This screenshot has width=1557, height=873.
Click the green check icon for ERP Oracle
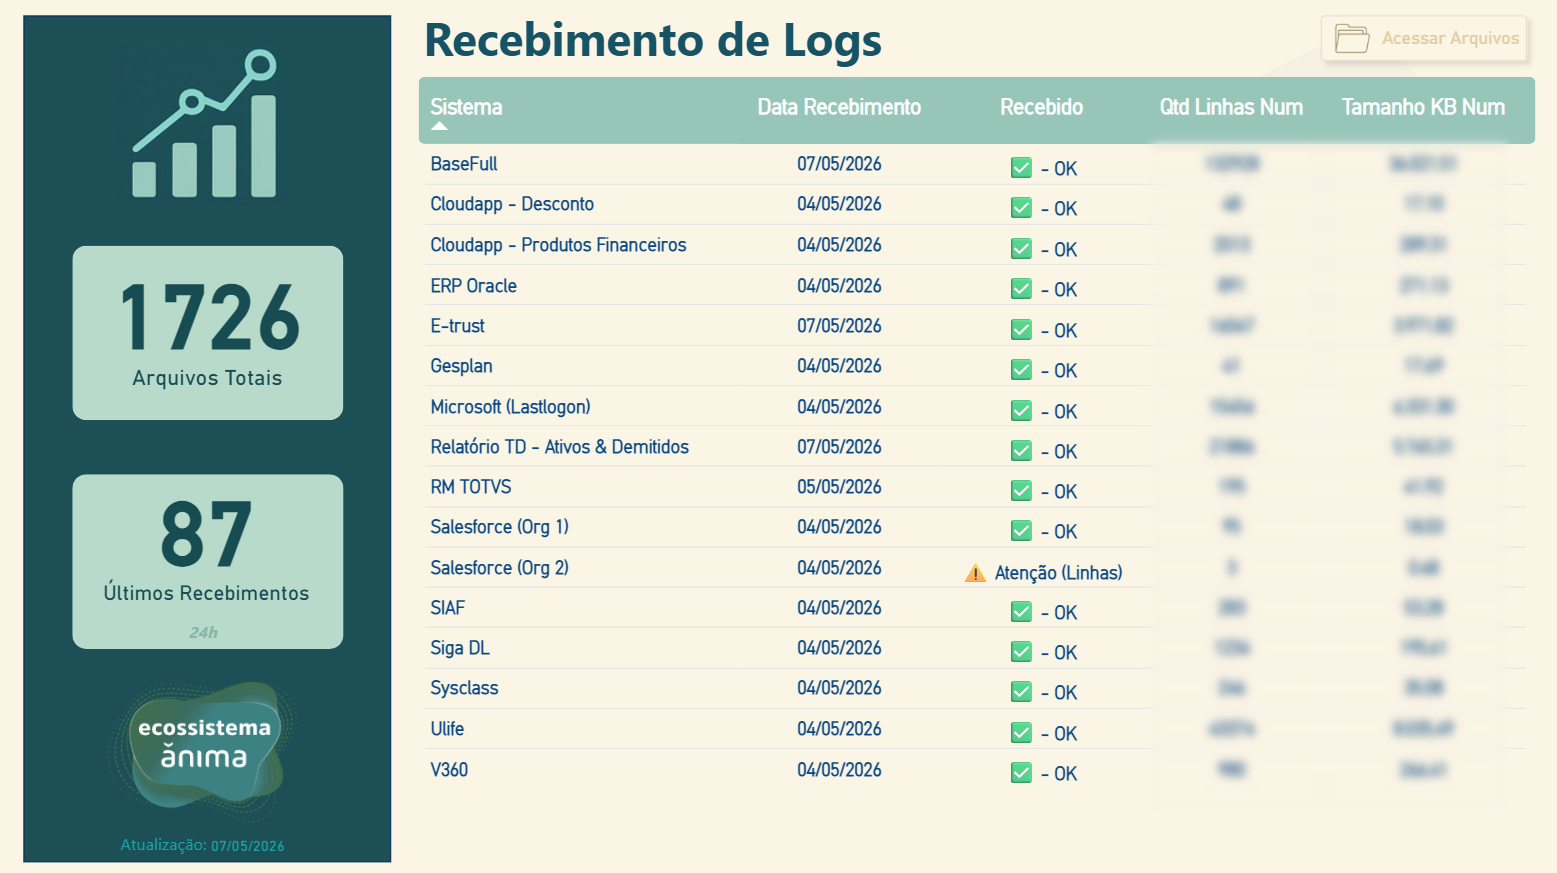click(1021, 289)
